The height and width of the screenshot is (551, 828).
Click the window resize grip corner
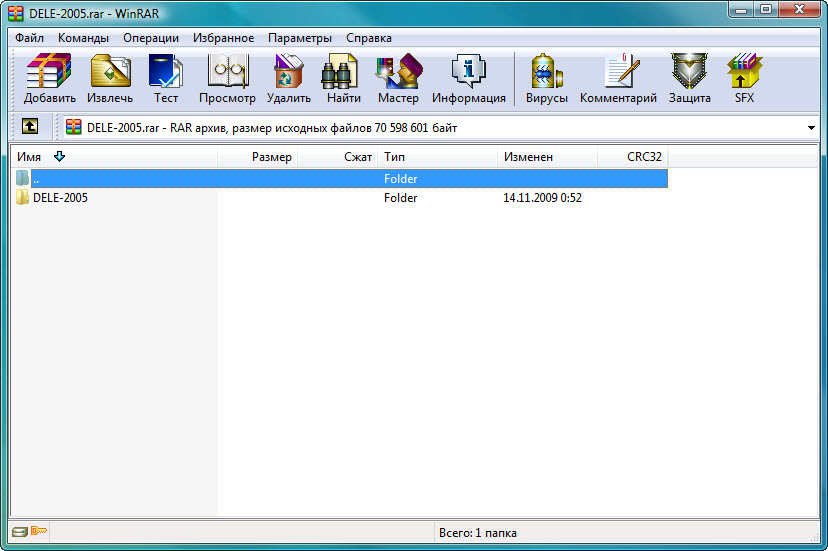[x=814, y=536]
